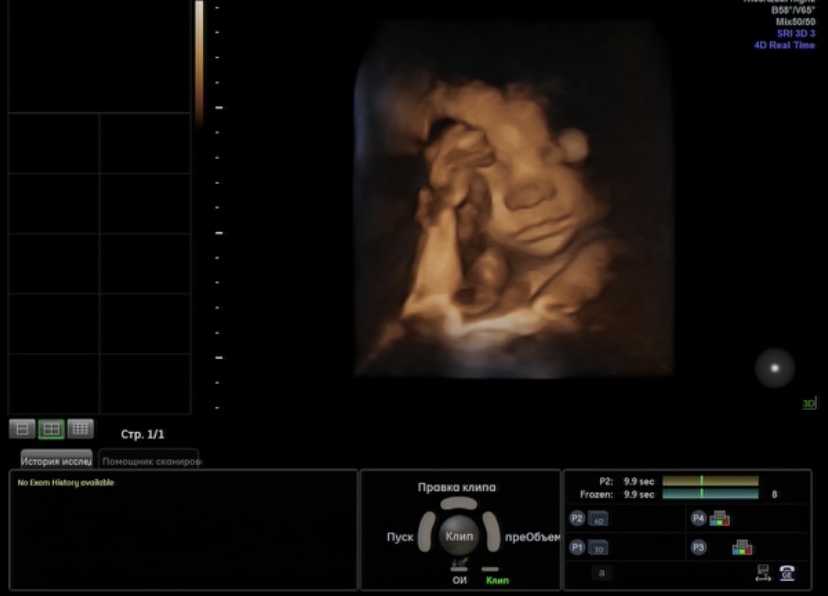Switch to single-column thumbnail layout
Screen dimensions: 828x596
pyautogui.click(x=22, y=429)
